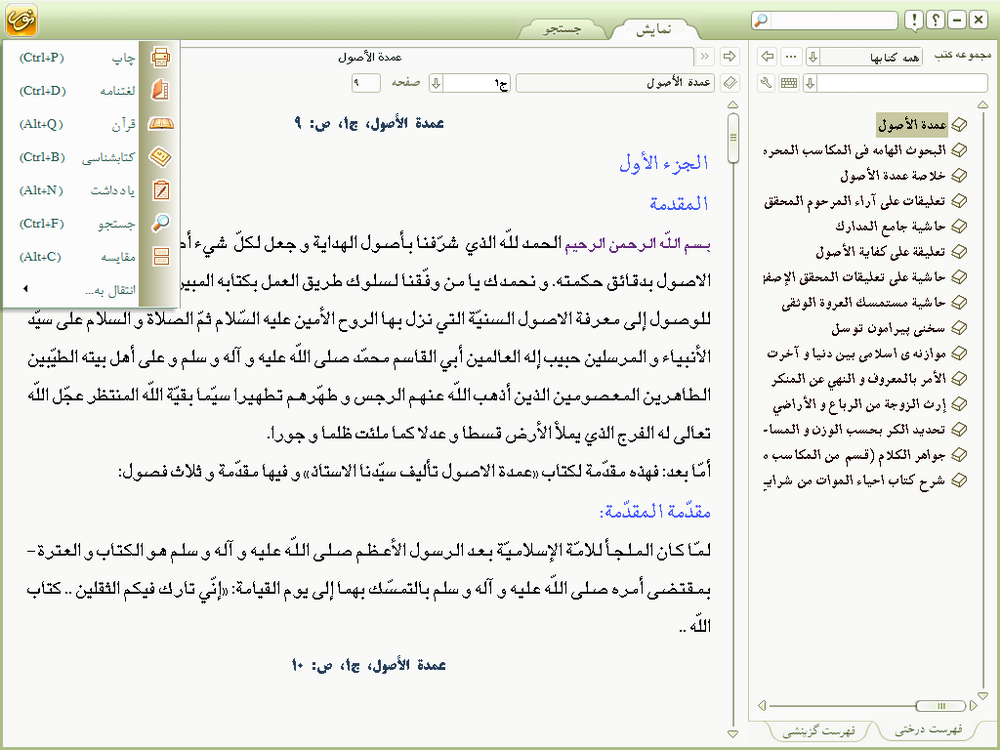Open the 'همه کتابها' collection dropdown
Image resolution: width=1000 pixels, height=750 pixels.
[812, 57]
